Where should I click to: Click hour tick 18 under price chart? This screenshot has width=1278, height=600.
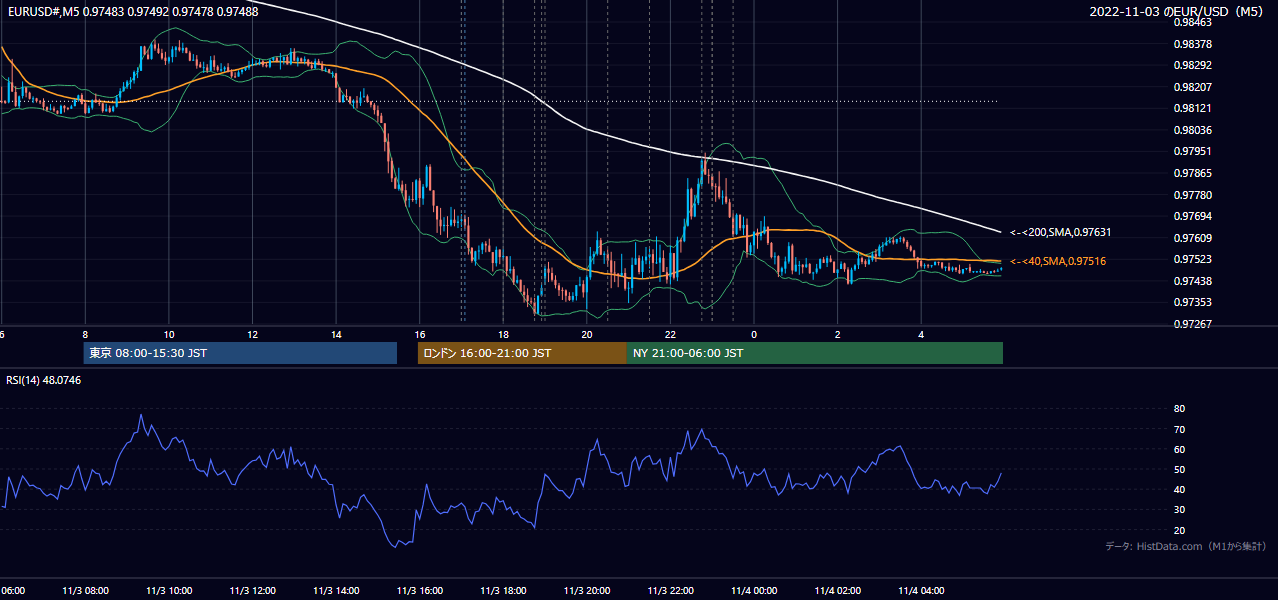pyautogui.click(x=503, y=334)
